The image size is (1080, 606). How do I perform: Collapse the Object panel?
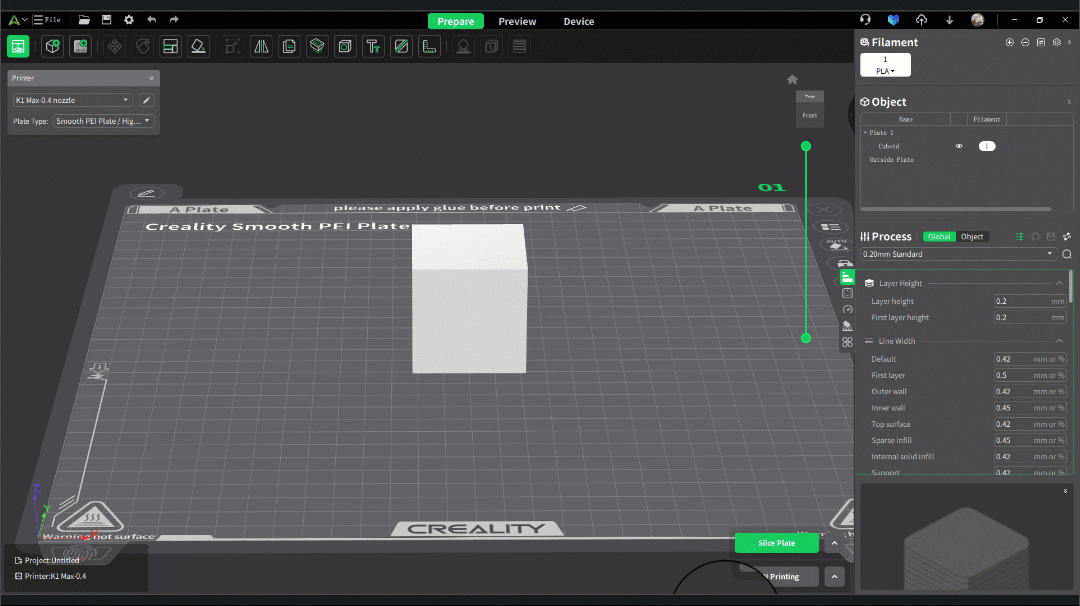click(1069, 102)
